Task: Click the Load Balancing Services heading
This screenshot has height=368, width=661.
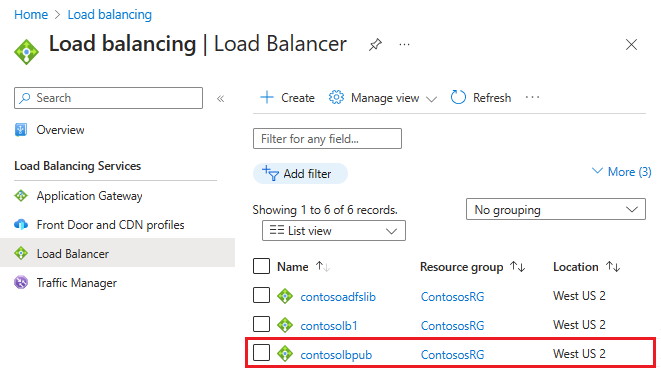Action: pos(78,166)
